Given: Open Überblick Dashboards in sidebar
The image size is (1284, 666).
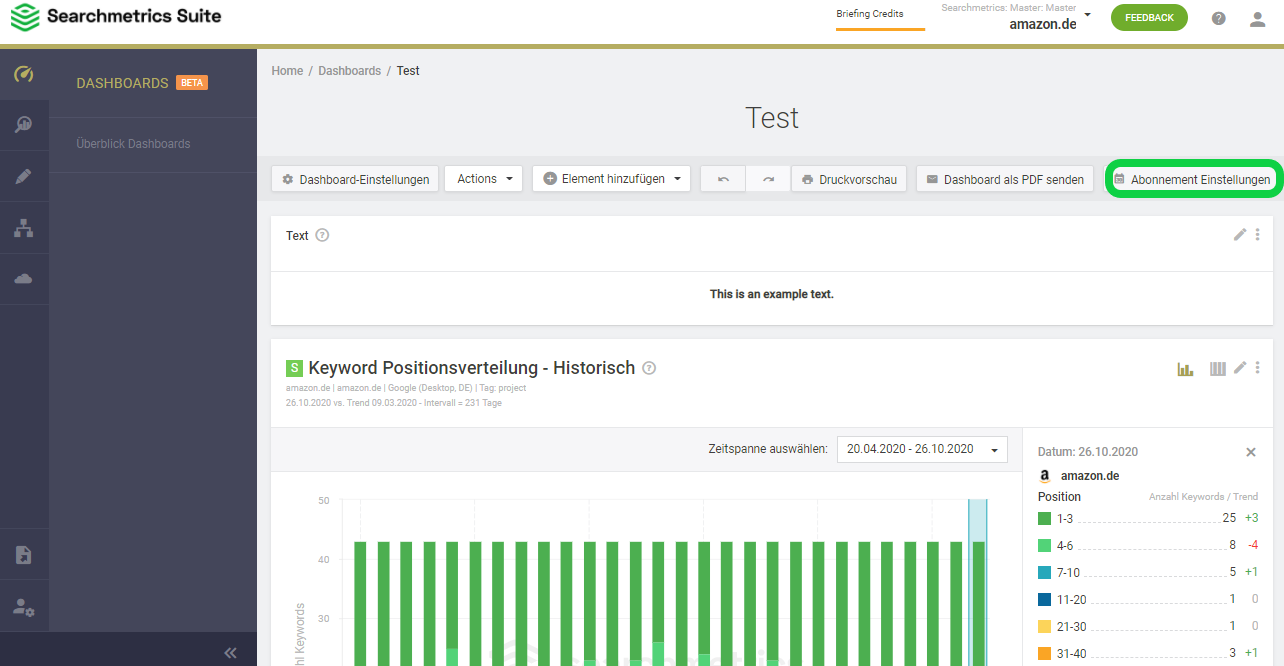Looking at the screenshot, I should [x=133, y=144].
